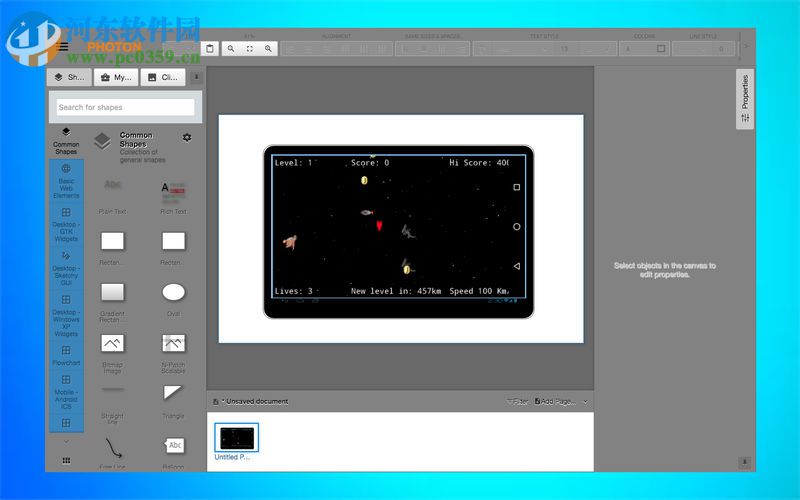
Task: Select the Basic Web Elements collection
Action: point(66,181)
